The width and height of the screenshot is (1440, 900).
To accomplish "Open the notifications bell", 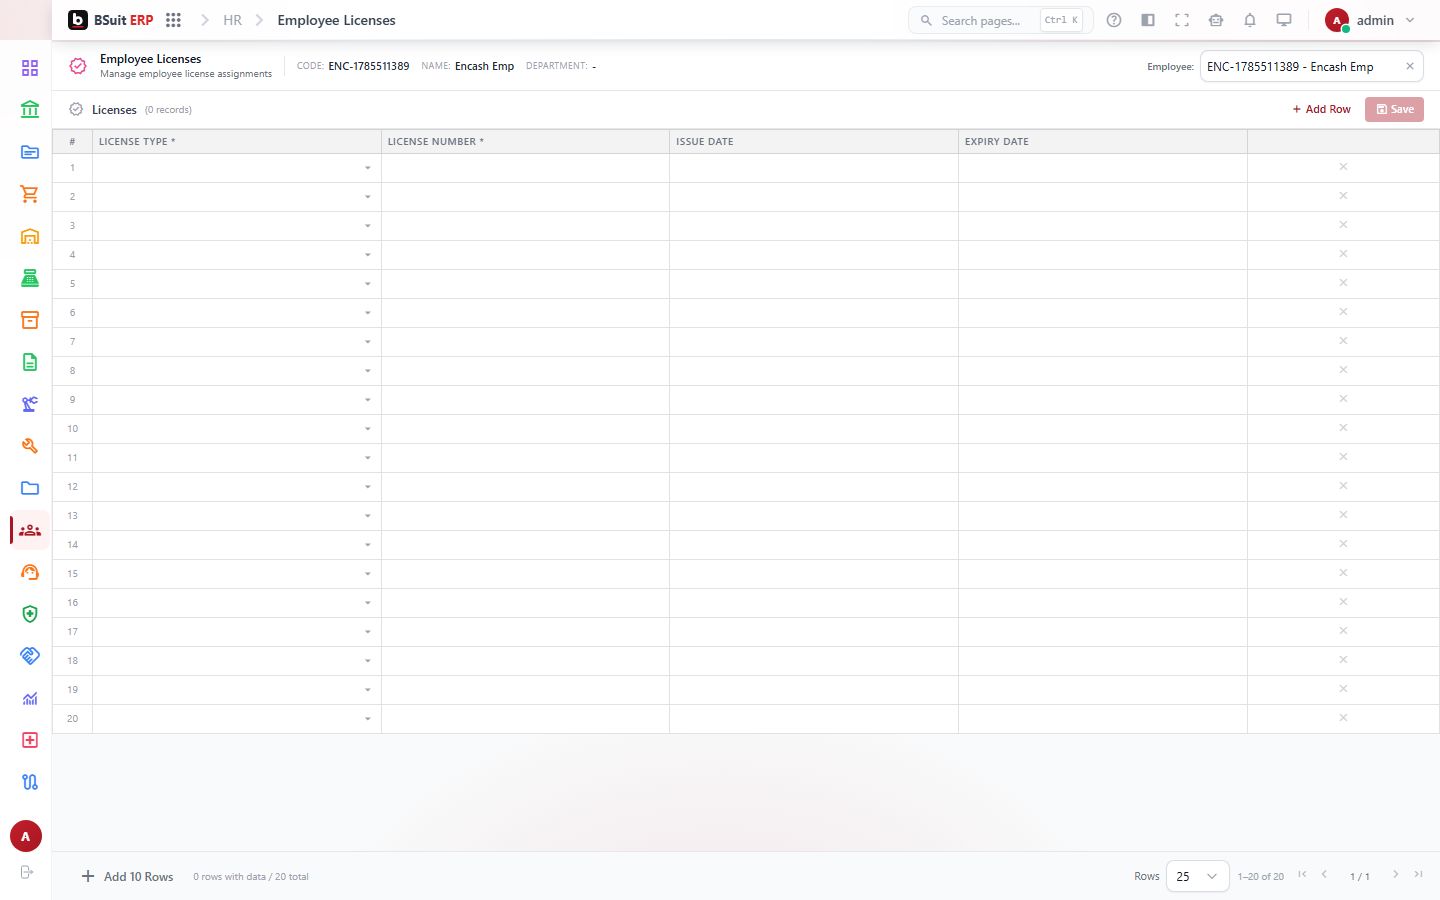I will [1250, 20].
